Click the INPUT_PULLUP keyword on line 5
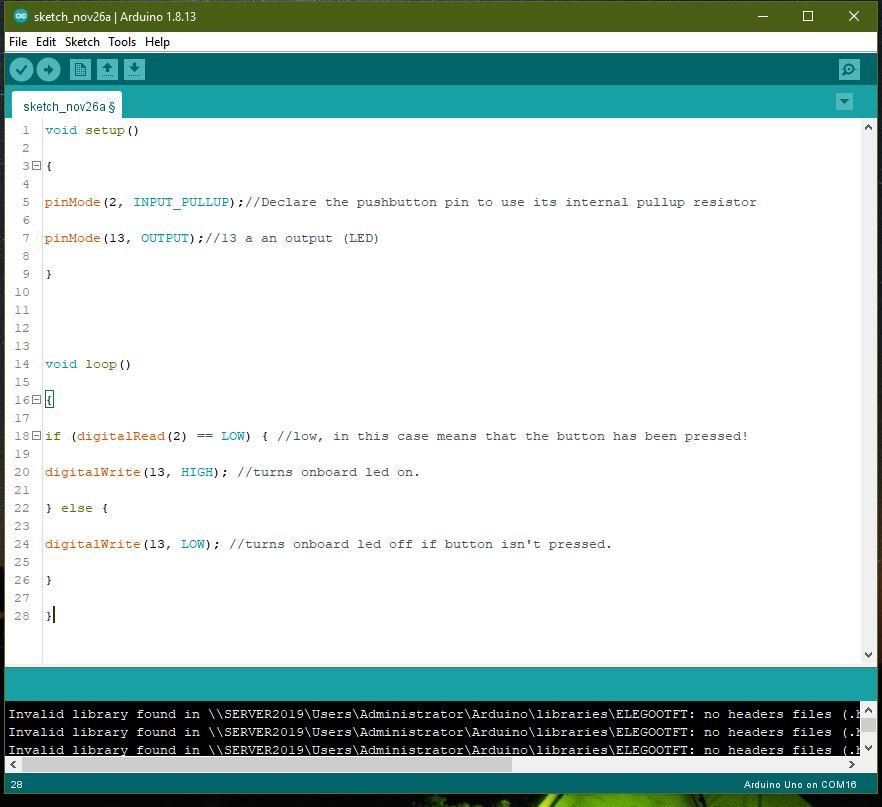Image resolution: width=882 pixels, height=807 pixels. click(181, 202)
